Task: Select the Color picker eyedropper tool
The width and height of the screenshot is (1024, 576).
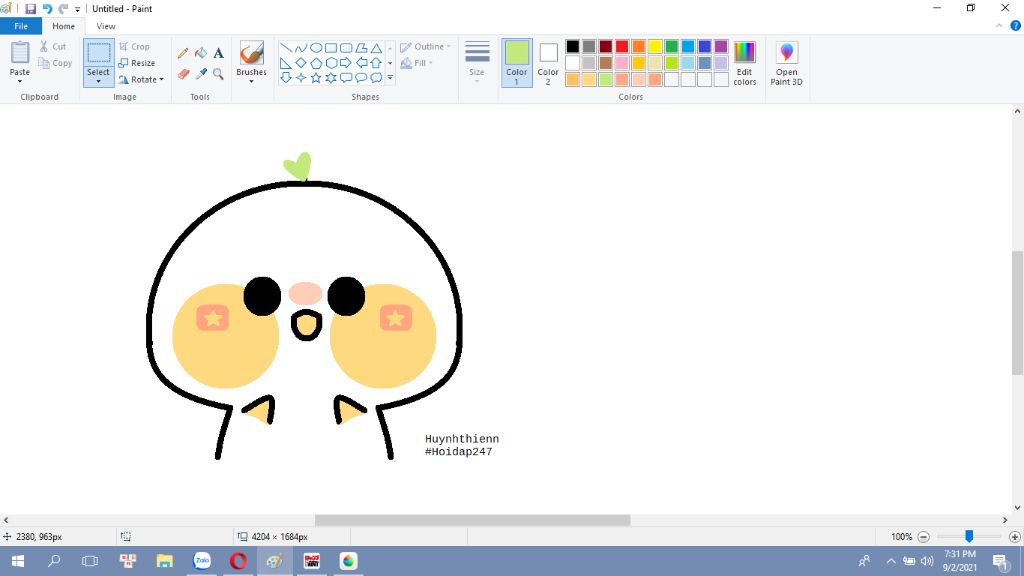Action: point(200,74)
